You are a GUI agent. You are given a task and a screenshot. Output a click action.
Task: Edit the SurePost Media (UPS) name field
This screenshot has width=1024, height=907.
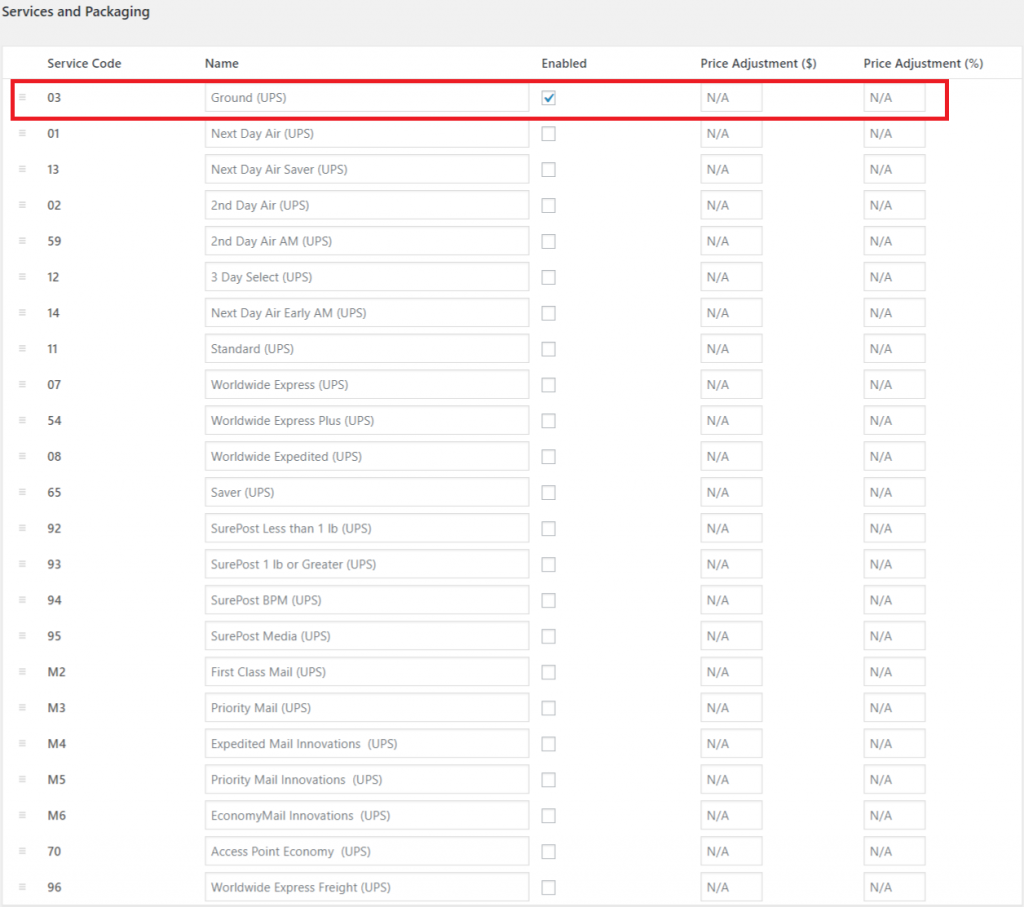pos(366,636)
